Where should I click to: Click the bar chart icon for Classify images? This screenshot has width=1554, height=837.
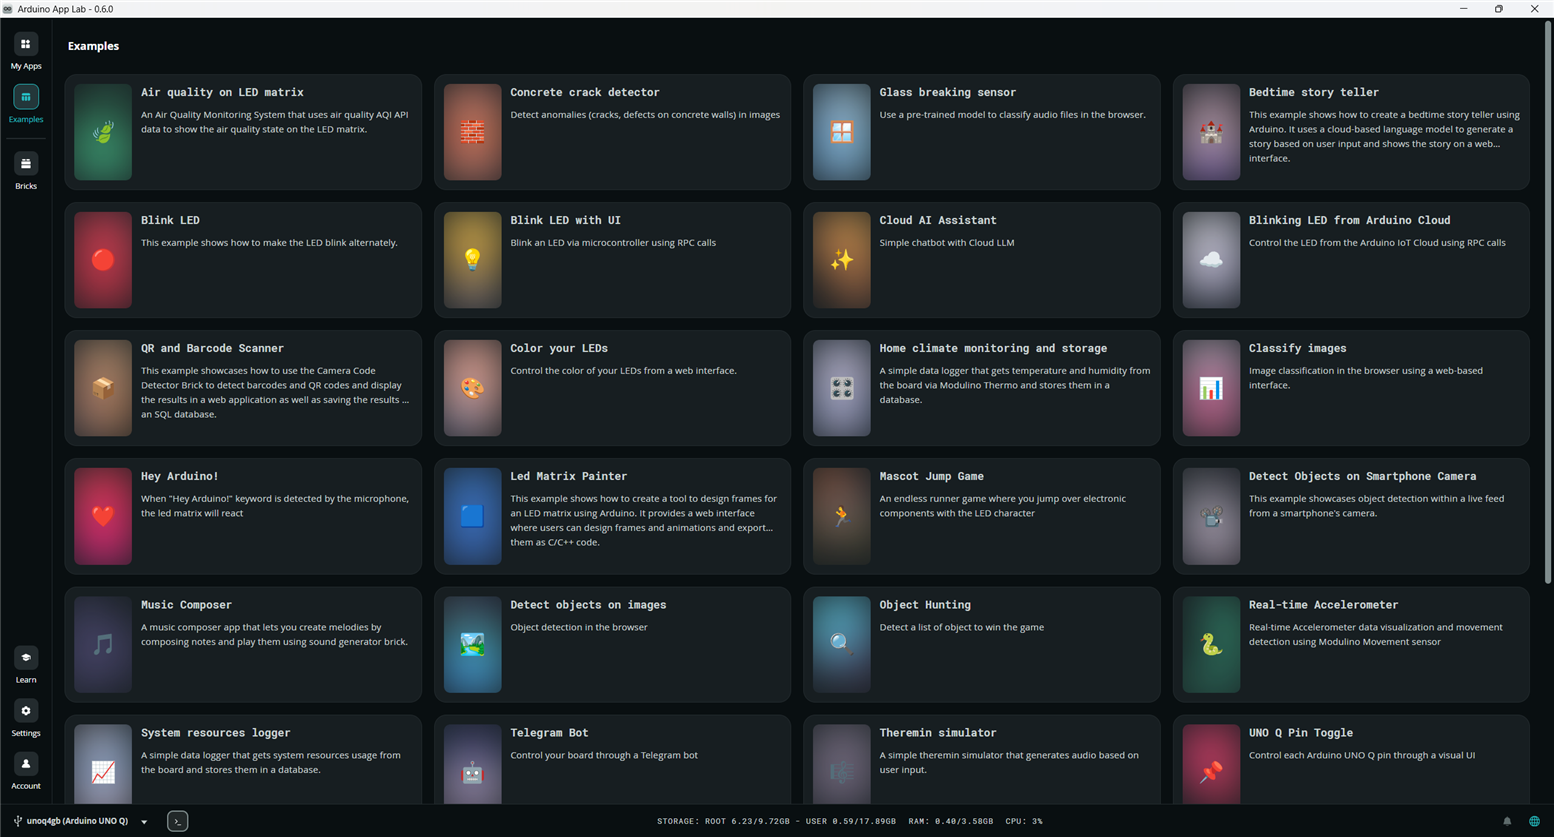(x=1211, y=388)
